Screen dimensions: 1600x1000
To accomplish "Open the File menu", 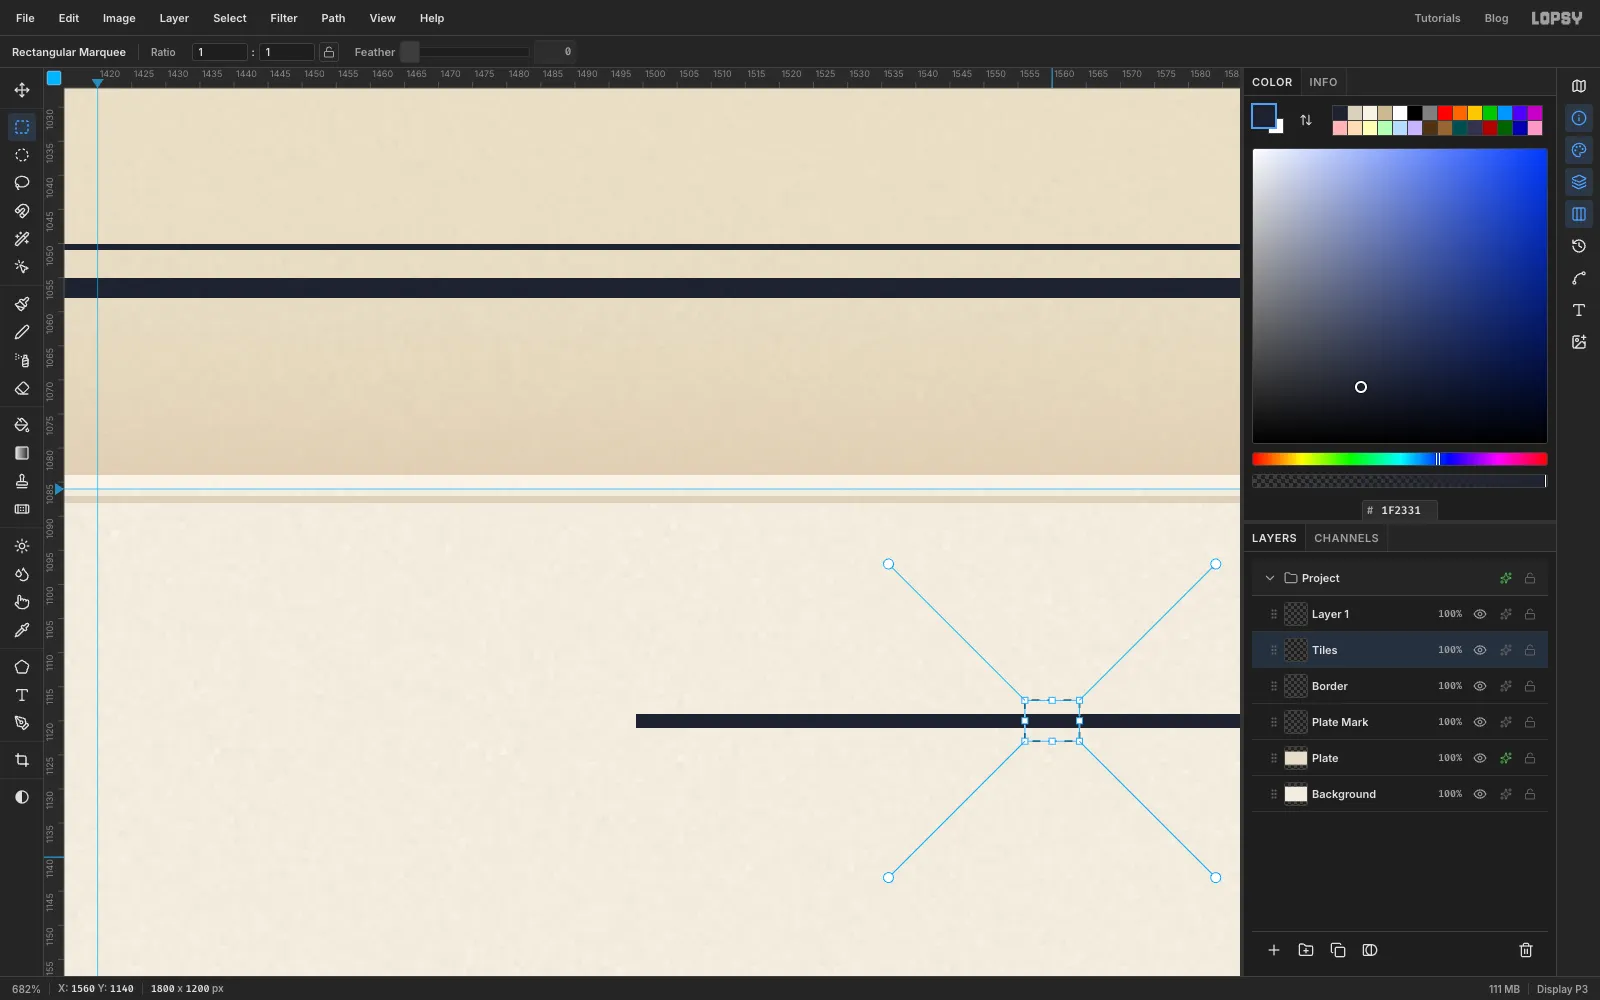I will point(25,18).
